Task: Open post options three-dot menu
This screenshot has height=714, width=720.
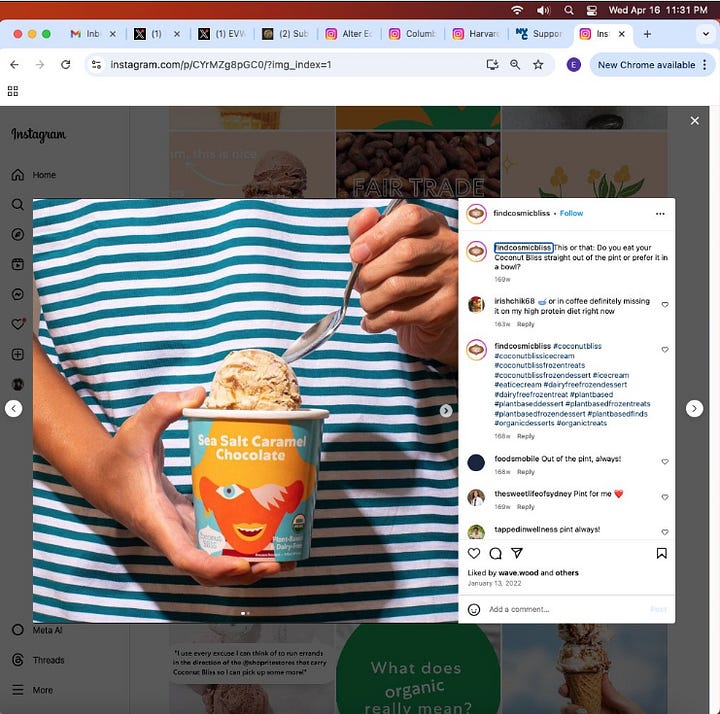Action: [660, 214]
